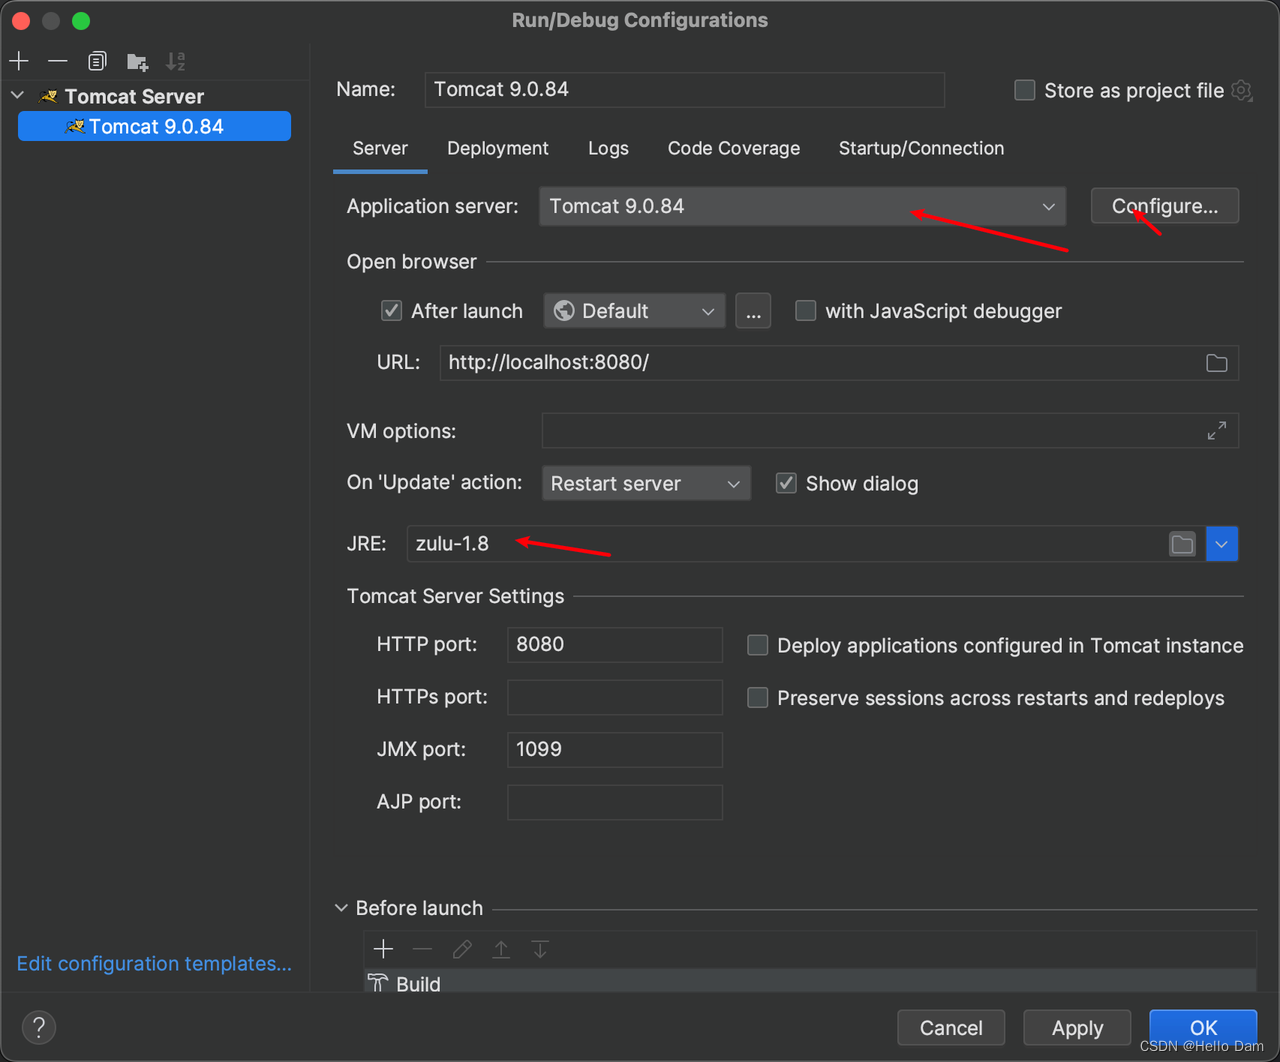Move the Before launch task down
The height and width of the screenshot is (1062, 1280).
click(x=540, y=949)
